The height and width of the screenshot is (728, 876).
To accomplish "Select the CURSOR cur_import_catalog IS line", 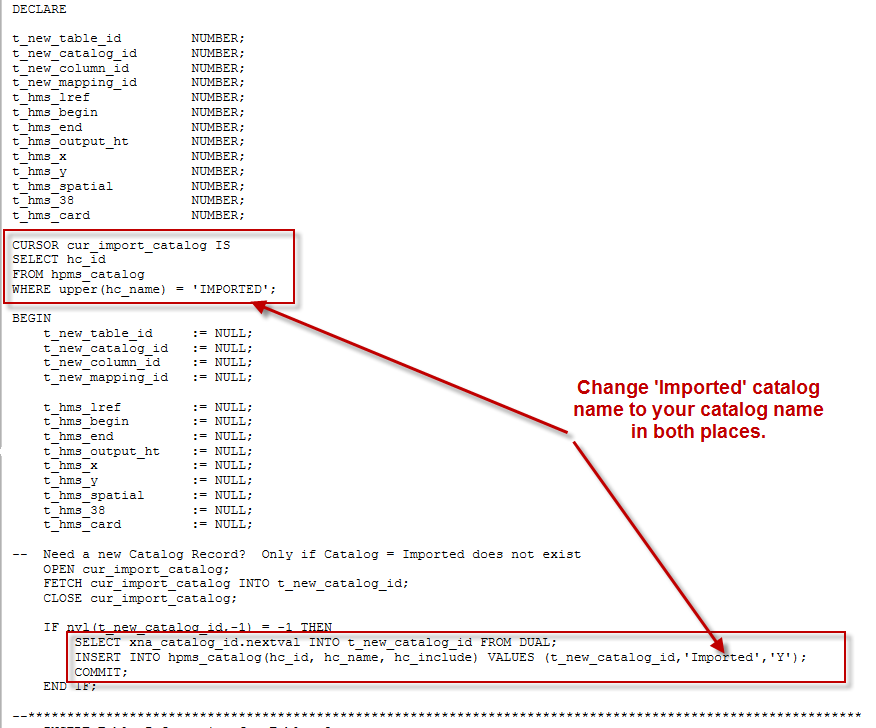I will tap(120, 244).
